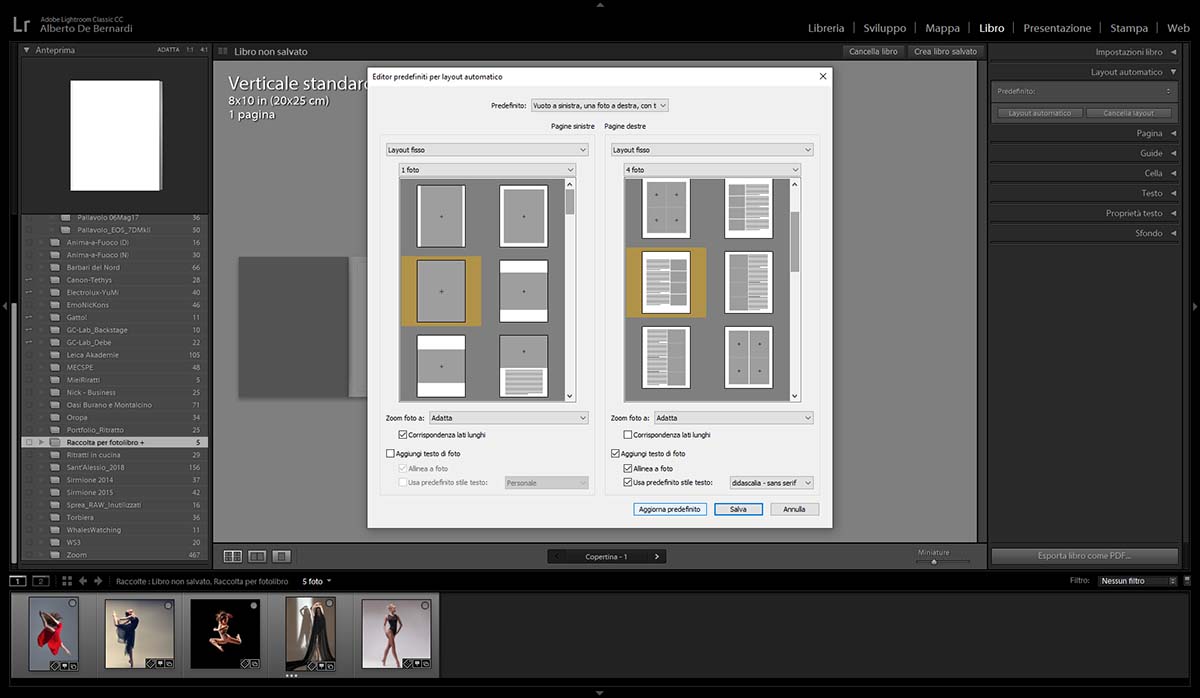Uncheck left Corrispondenza lati lunghi checkbox
The width and height of the screenshot is (1200, 698).
click(403, 435)
